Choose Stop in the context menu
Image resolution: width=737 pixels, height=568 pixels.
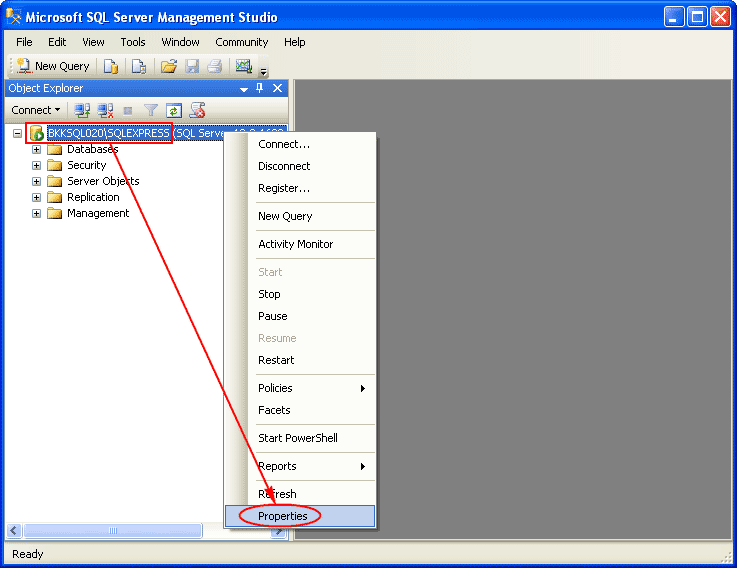click(300, 294)
